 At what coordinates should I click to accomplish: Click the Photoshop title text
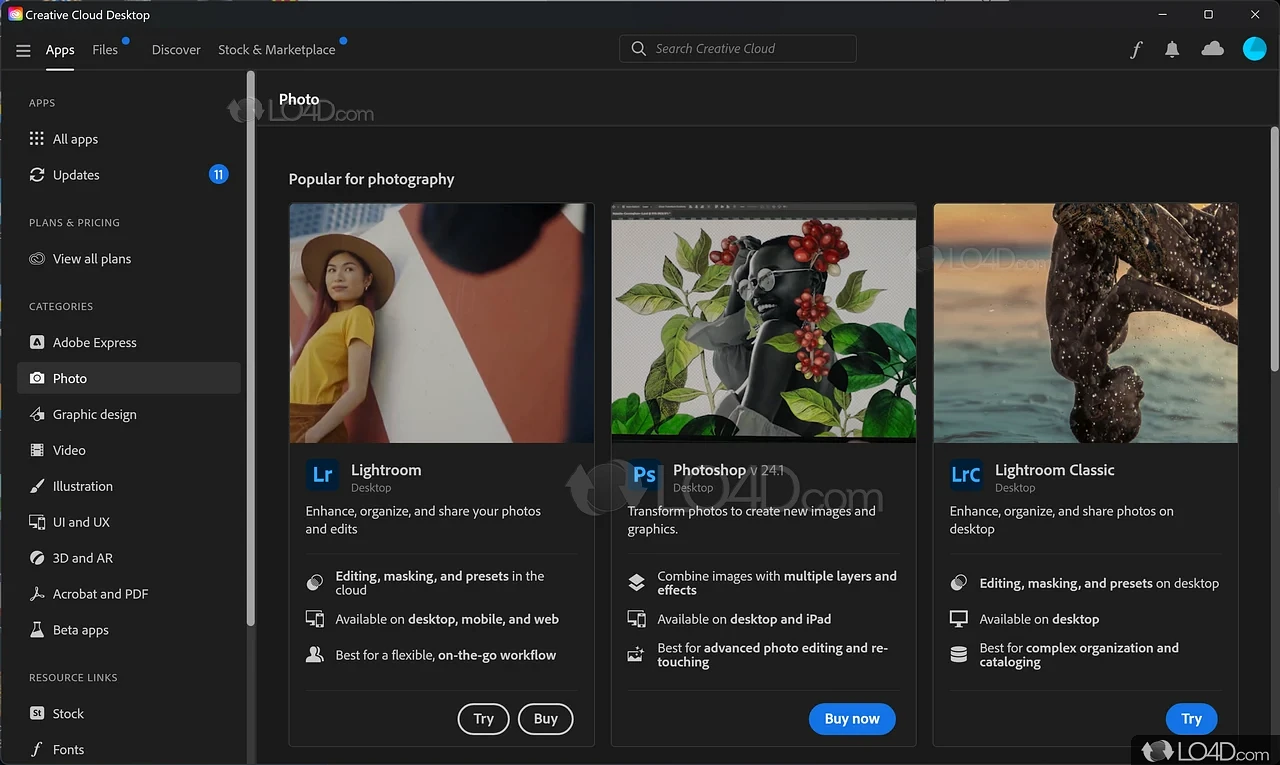coord(709,470)
